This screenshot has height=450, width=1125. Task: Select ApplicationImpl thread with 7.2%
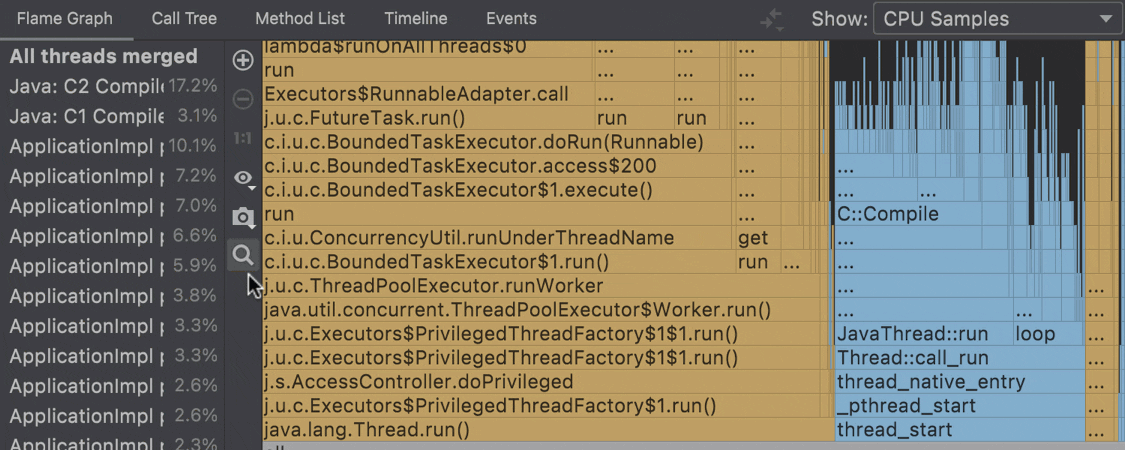click(x=111, y=177)
